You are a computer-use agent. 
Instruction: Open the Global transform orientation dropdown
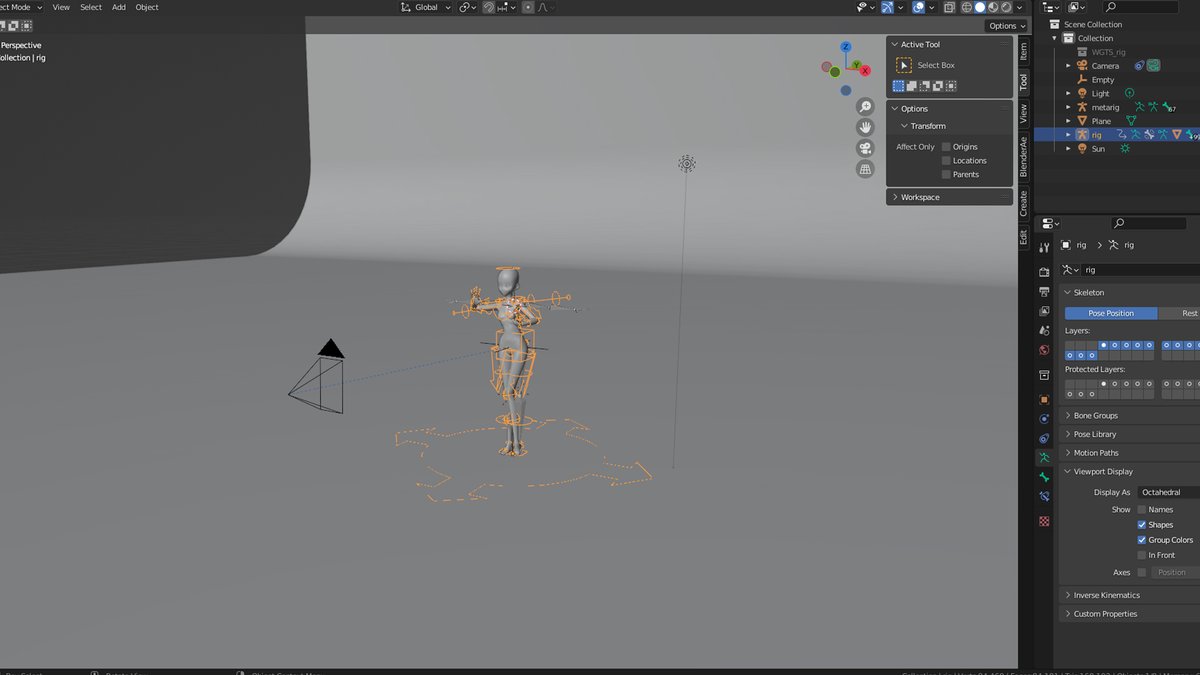click(x=426, y=7)
